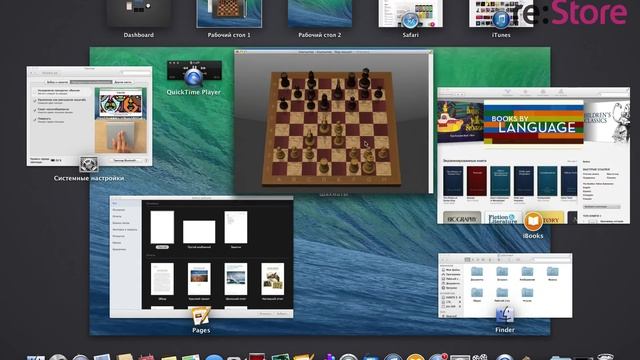Click the Pages app icon
The image size is (640, 360).
coord(201,316)
